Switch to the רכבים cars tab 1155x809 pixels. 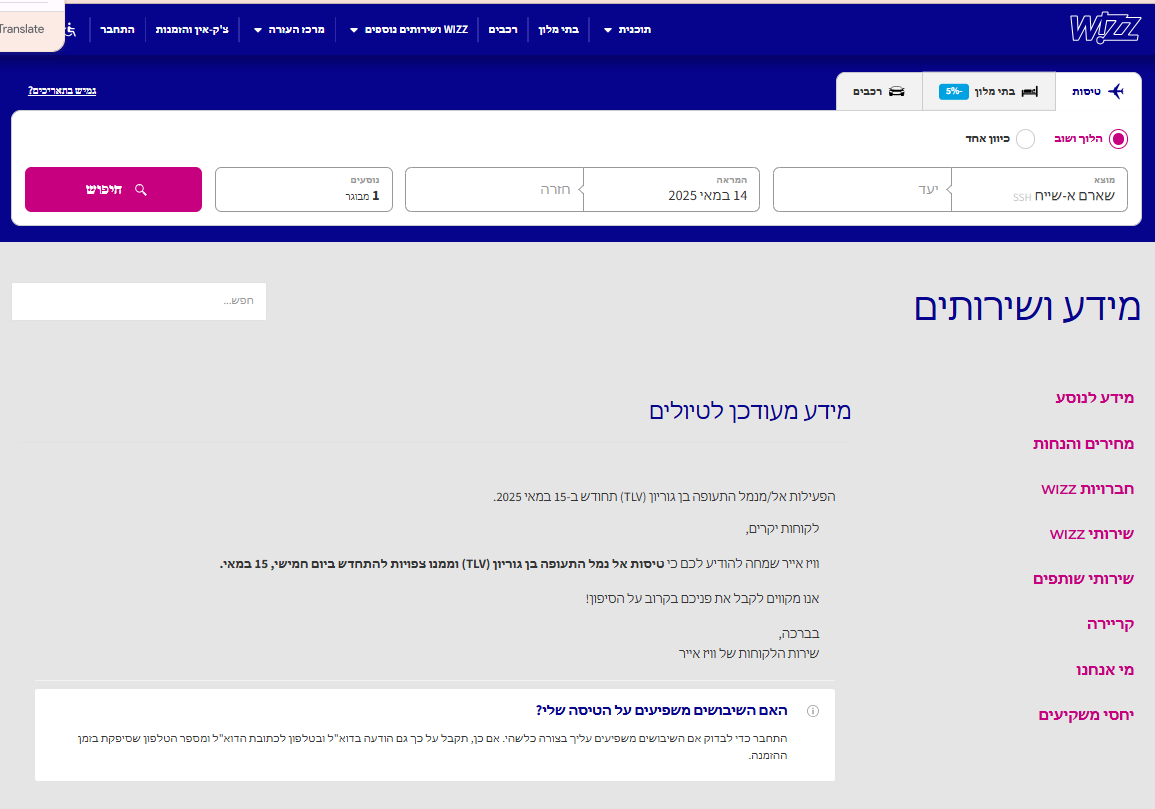click(879, 91)
